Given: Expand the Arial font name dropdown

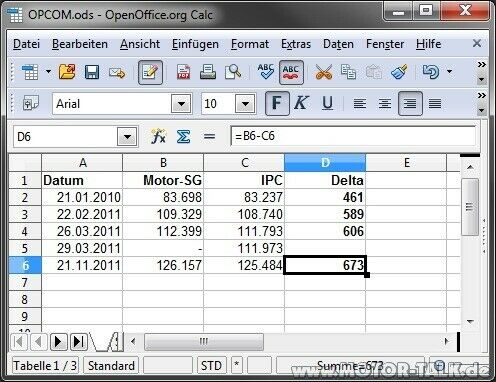Looking at the screenshot, I should pos(181,104).
